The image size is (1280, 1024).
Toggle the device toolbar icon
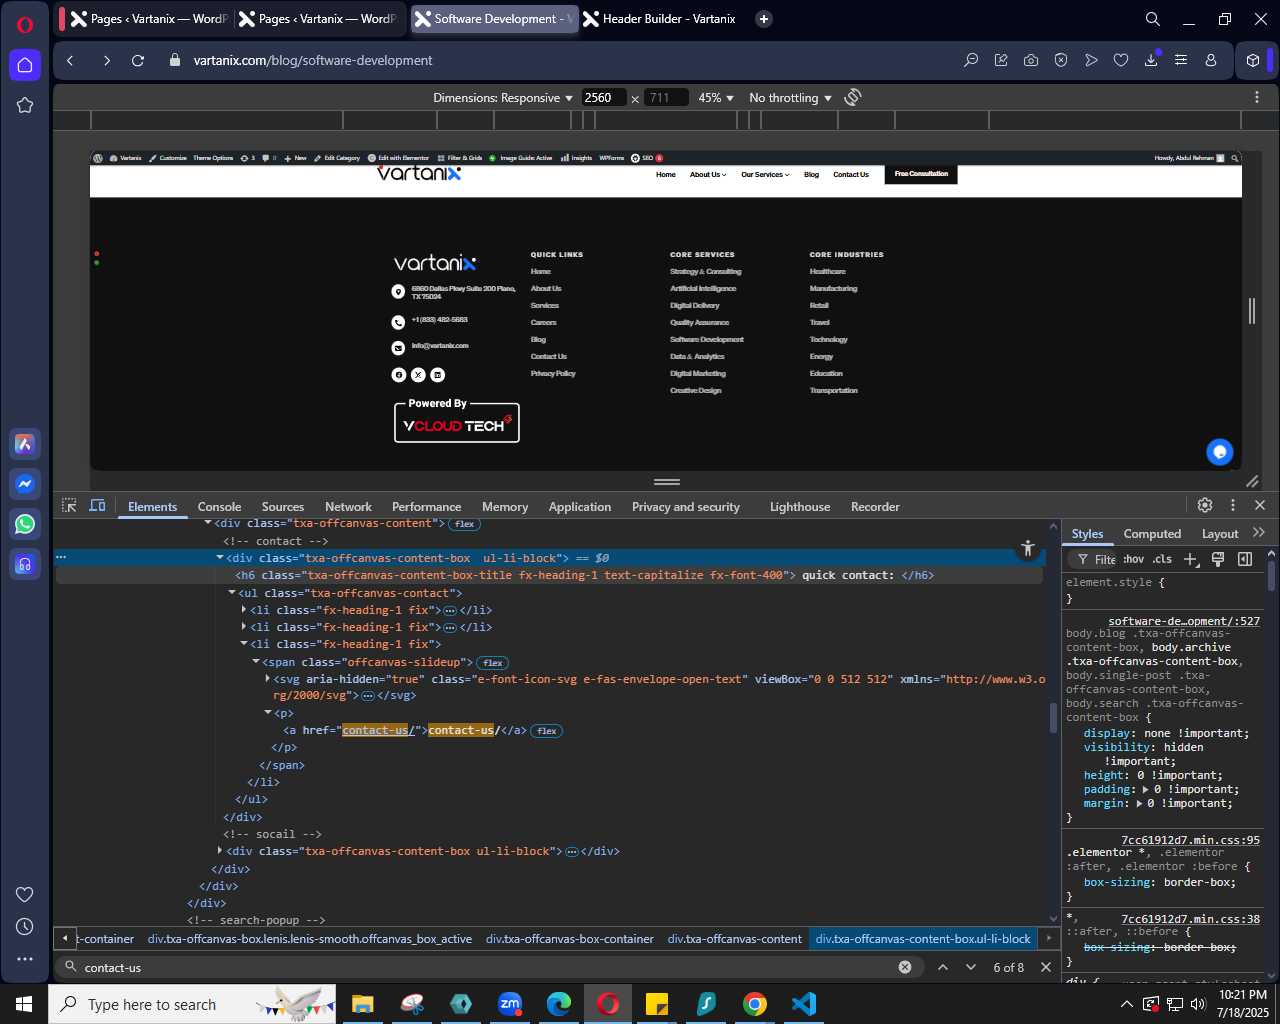97,506
